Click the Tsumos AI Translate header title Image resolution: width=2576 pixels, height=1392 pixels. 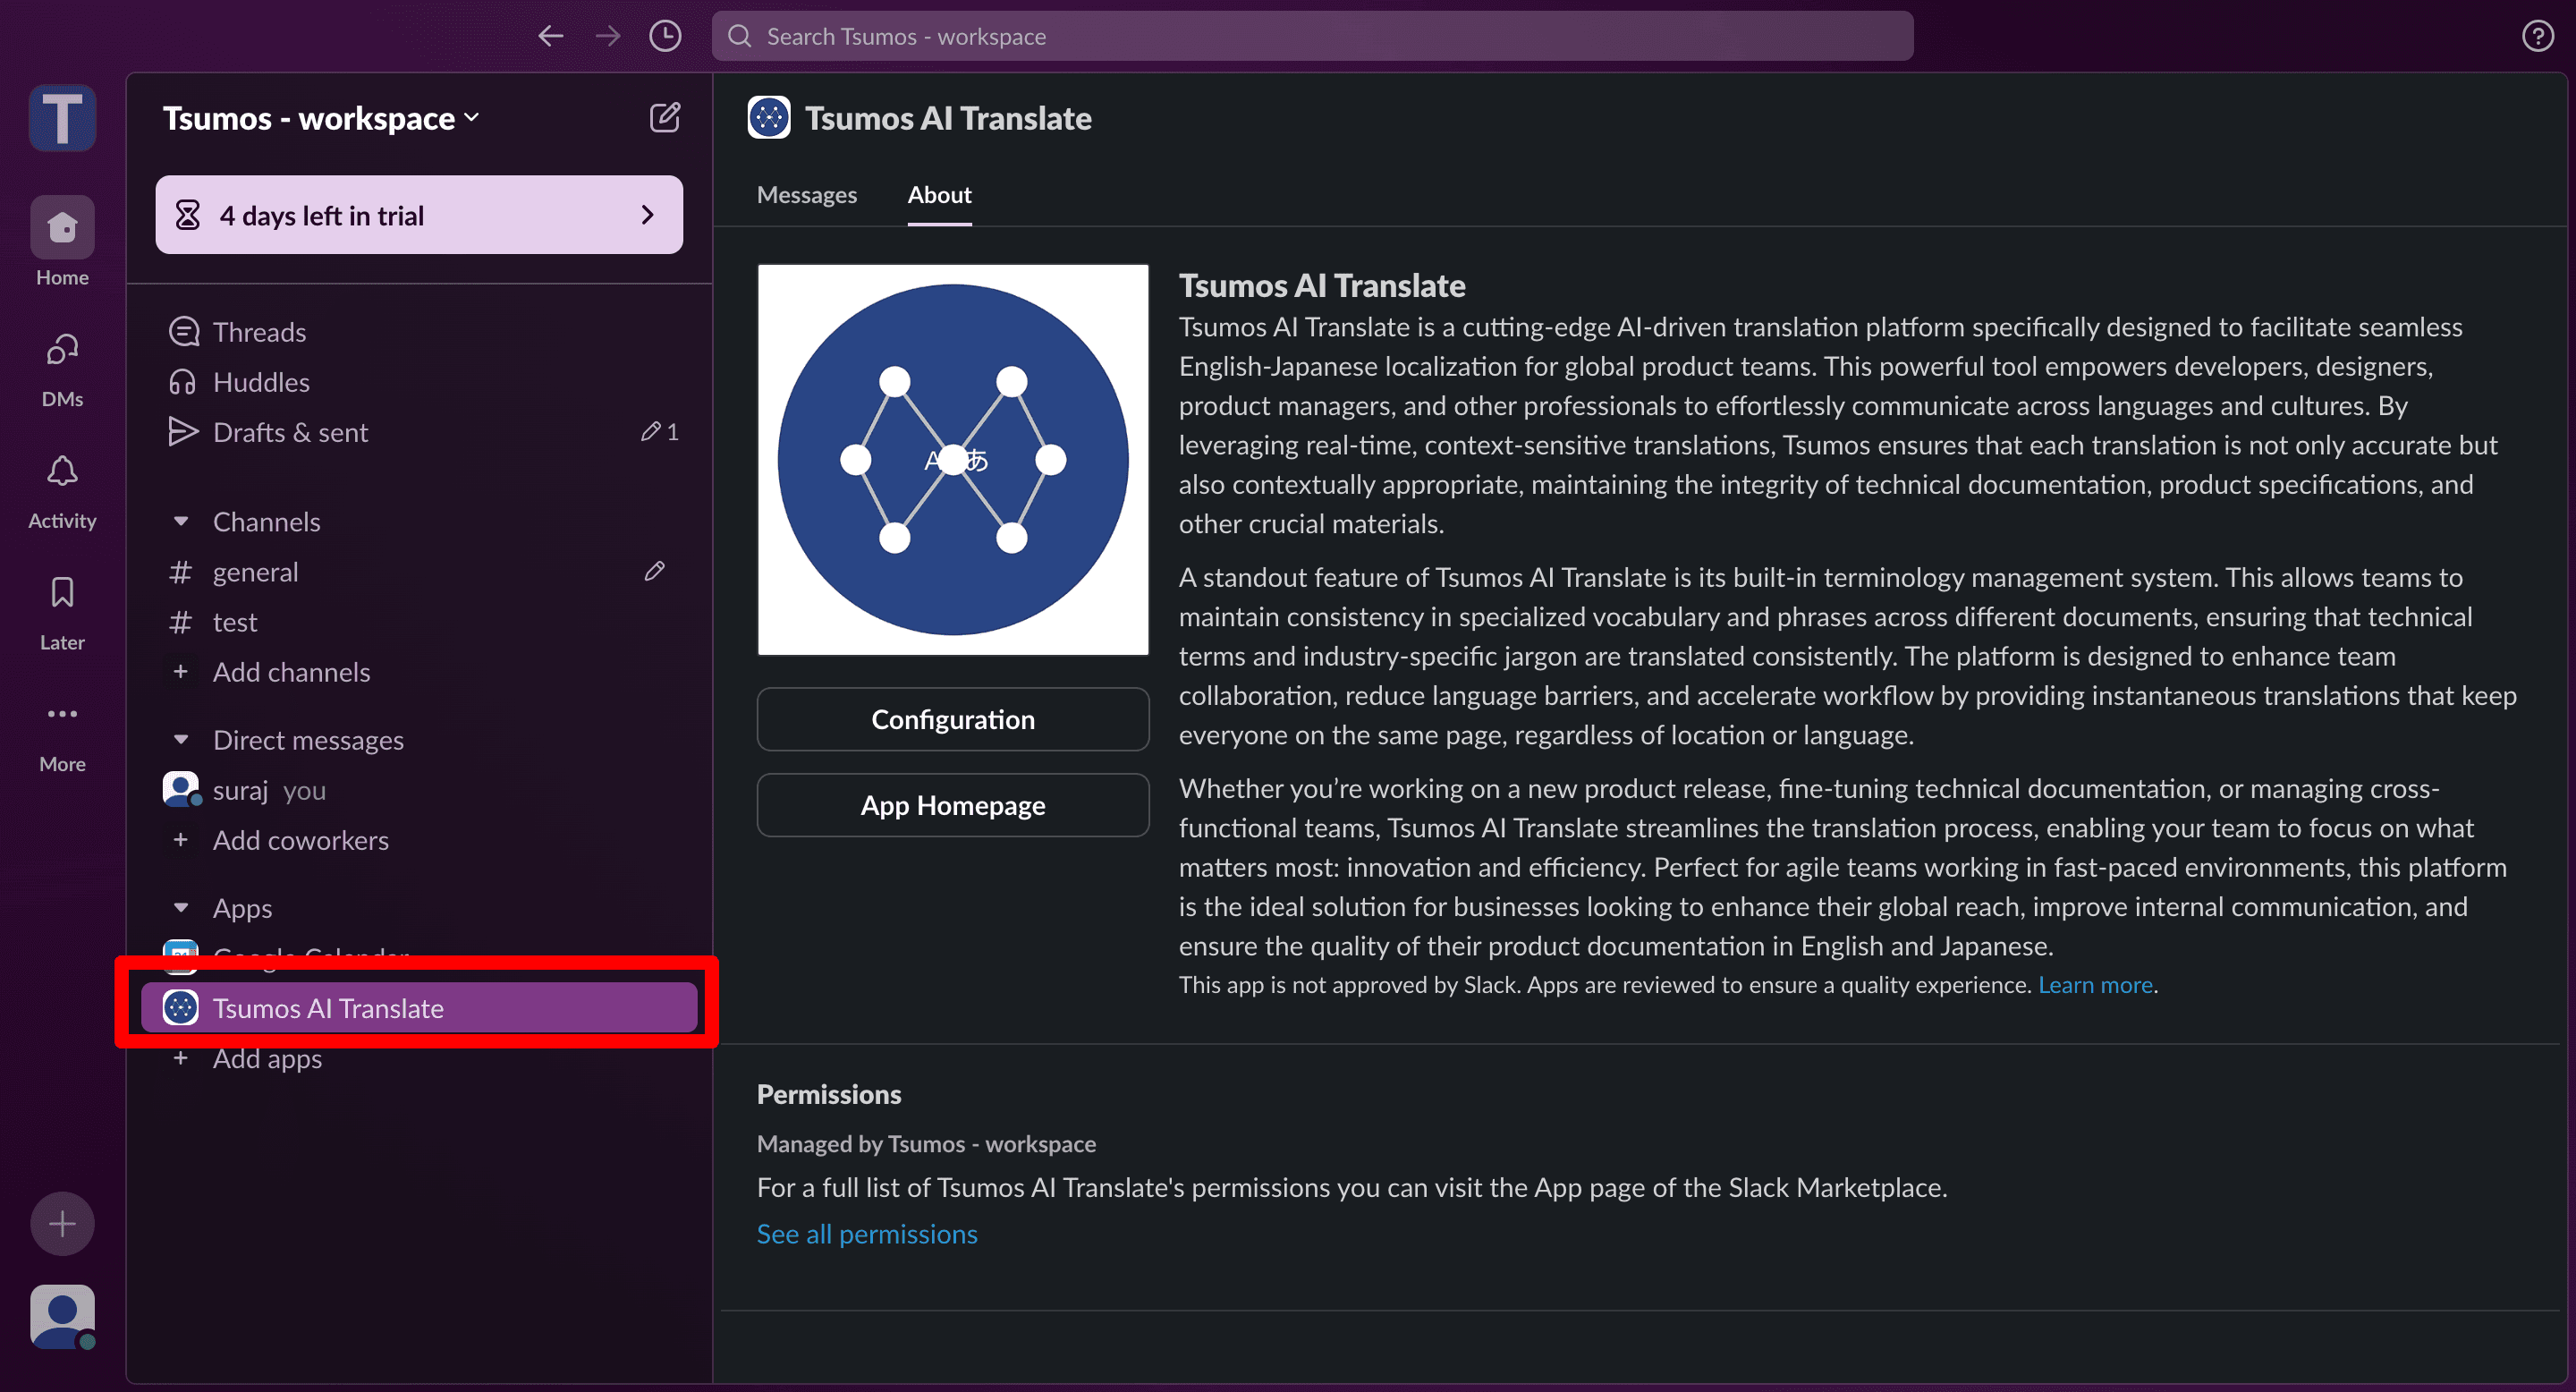tap(948, 118)
